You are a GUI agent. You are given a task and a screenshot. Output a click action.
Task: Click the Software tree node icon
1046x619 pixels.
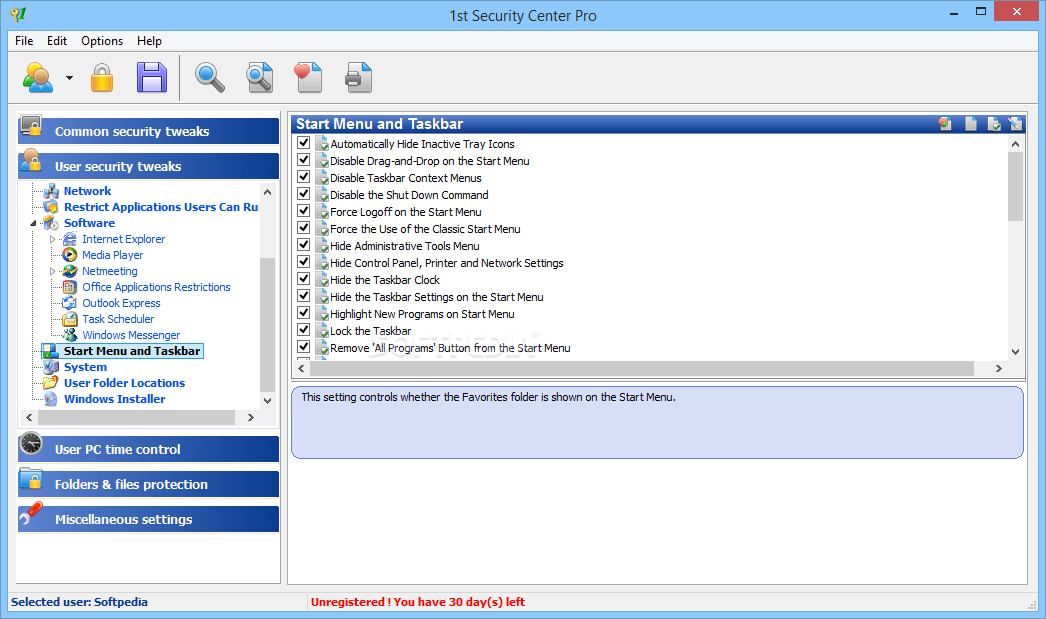click(x=51, y=223)
